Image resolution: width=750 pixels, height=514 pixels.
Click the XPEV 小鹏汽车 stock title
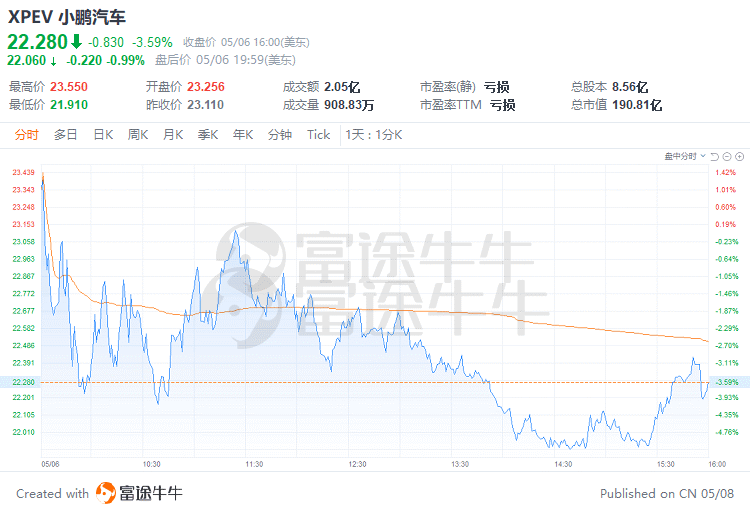66,17
